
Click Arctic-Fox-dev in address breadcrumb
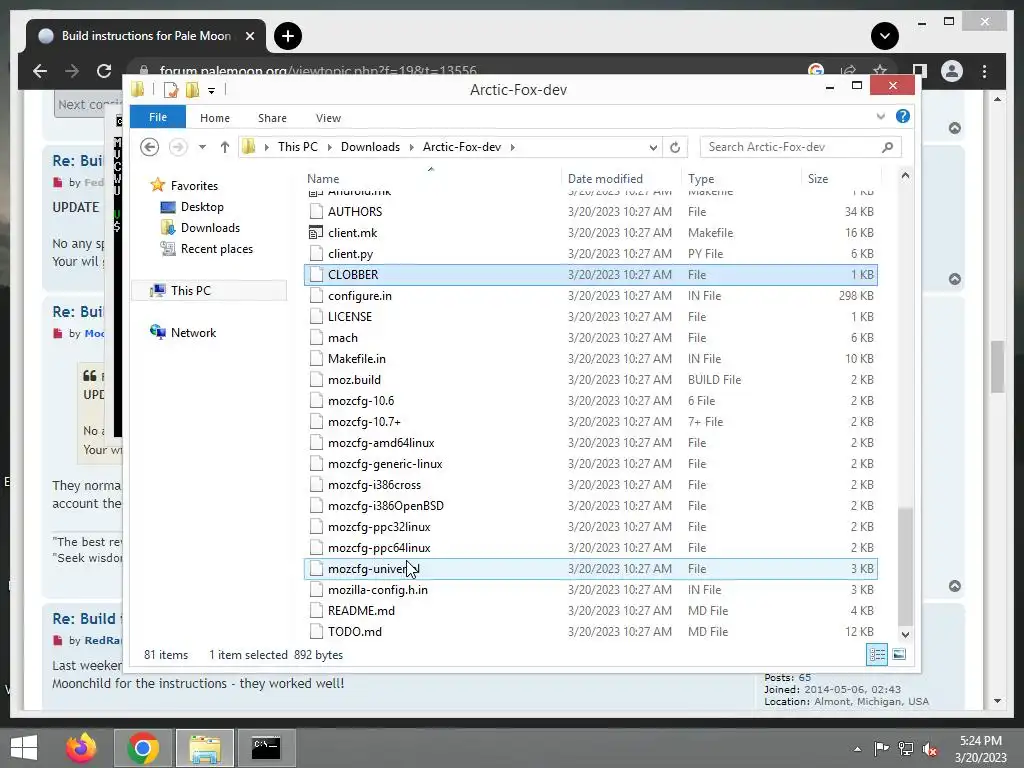pos(462,147)
